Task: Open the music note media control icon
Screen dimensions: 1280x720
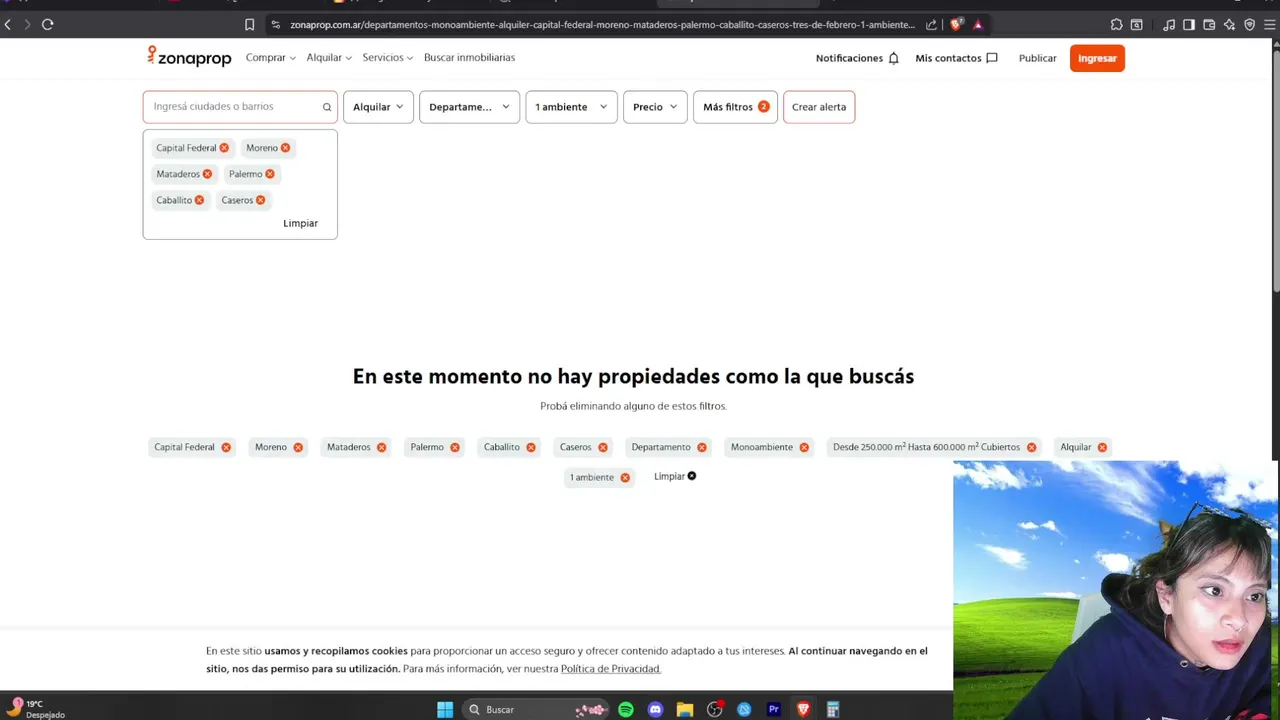Action: 1170,24
